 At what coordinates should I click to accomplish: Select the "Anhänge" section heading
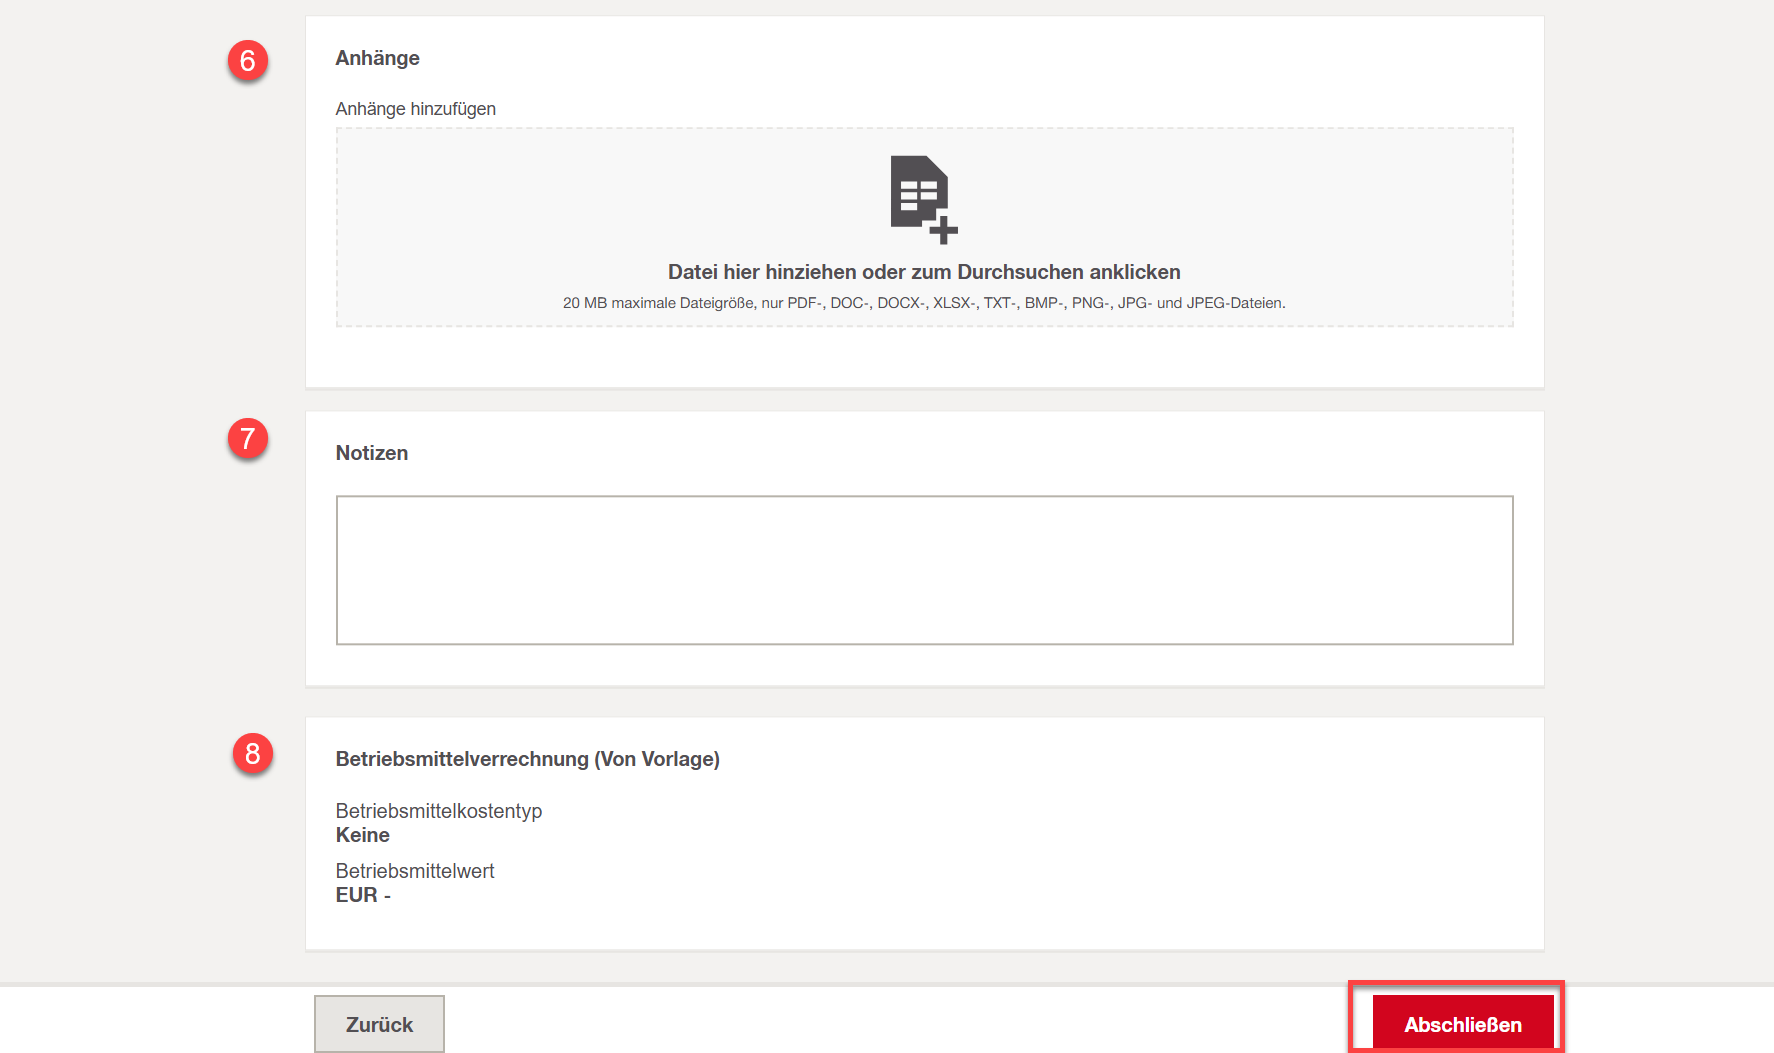coord(377,58)
